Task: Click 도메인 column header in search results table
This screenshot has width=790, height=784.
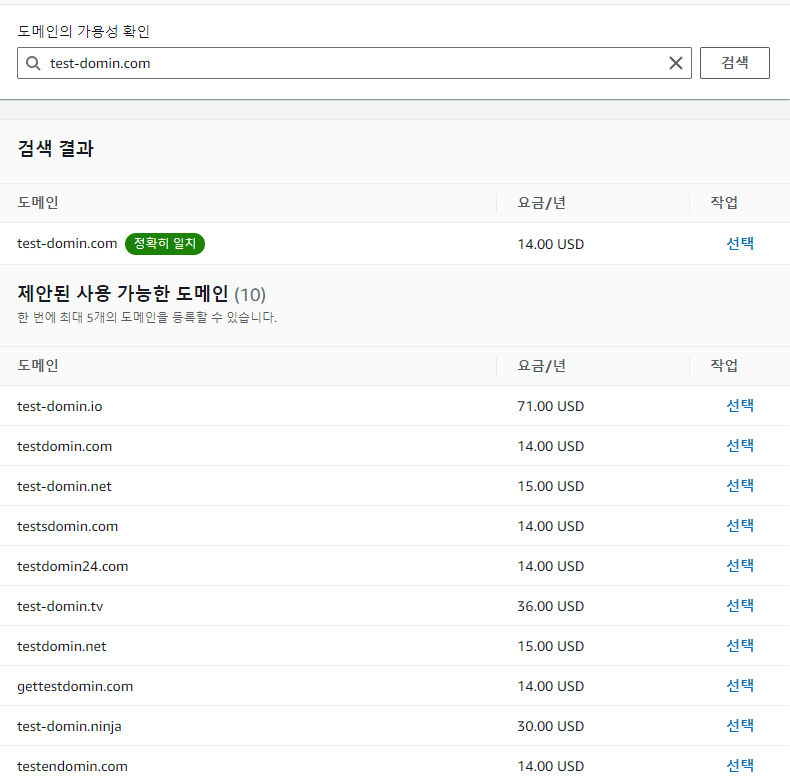Action: (x=38, y=203)
